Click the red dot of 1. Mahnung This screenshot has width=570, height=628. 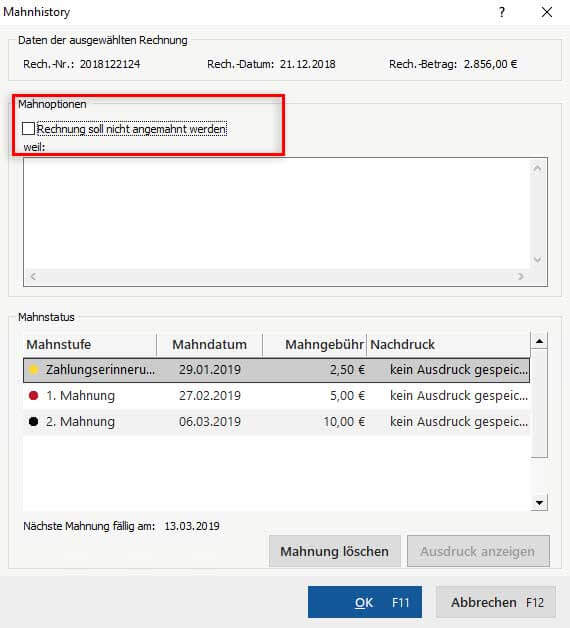coord(34,396)
